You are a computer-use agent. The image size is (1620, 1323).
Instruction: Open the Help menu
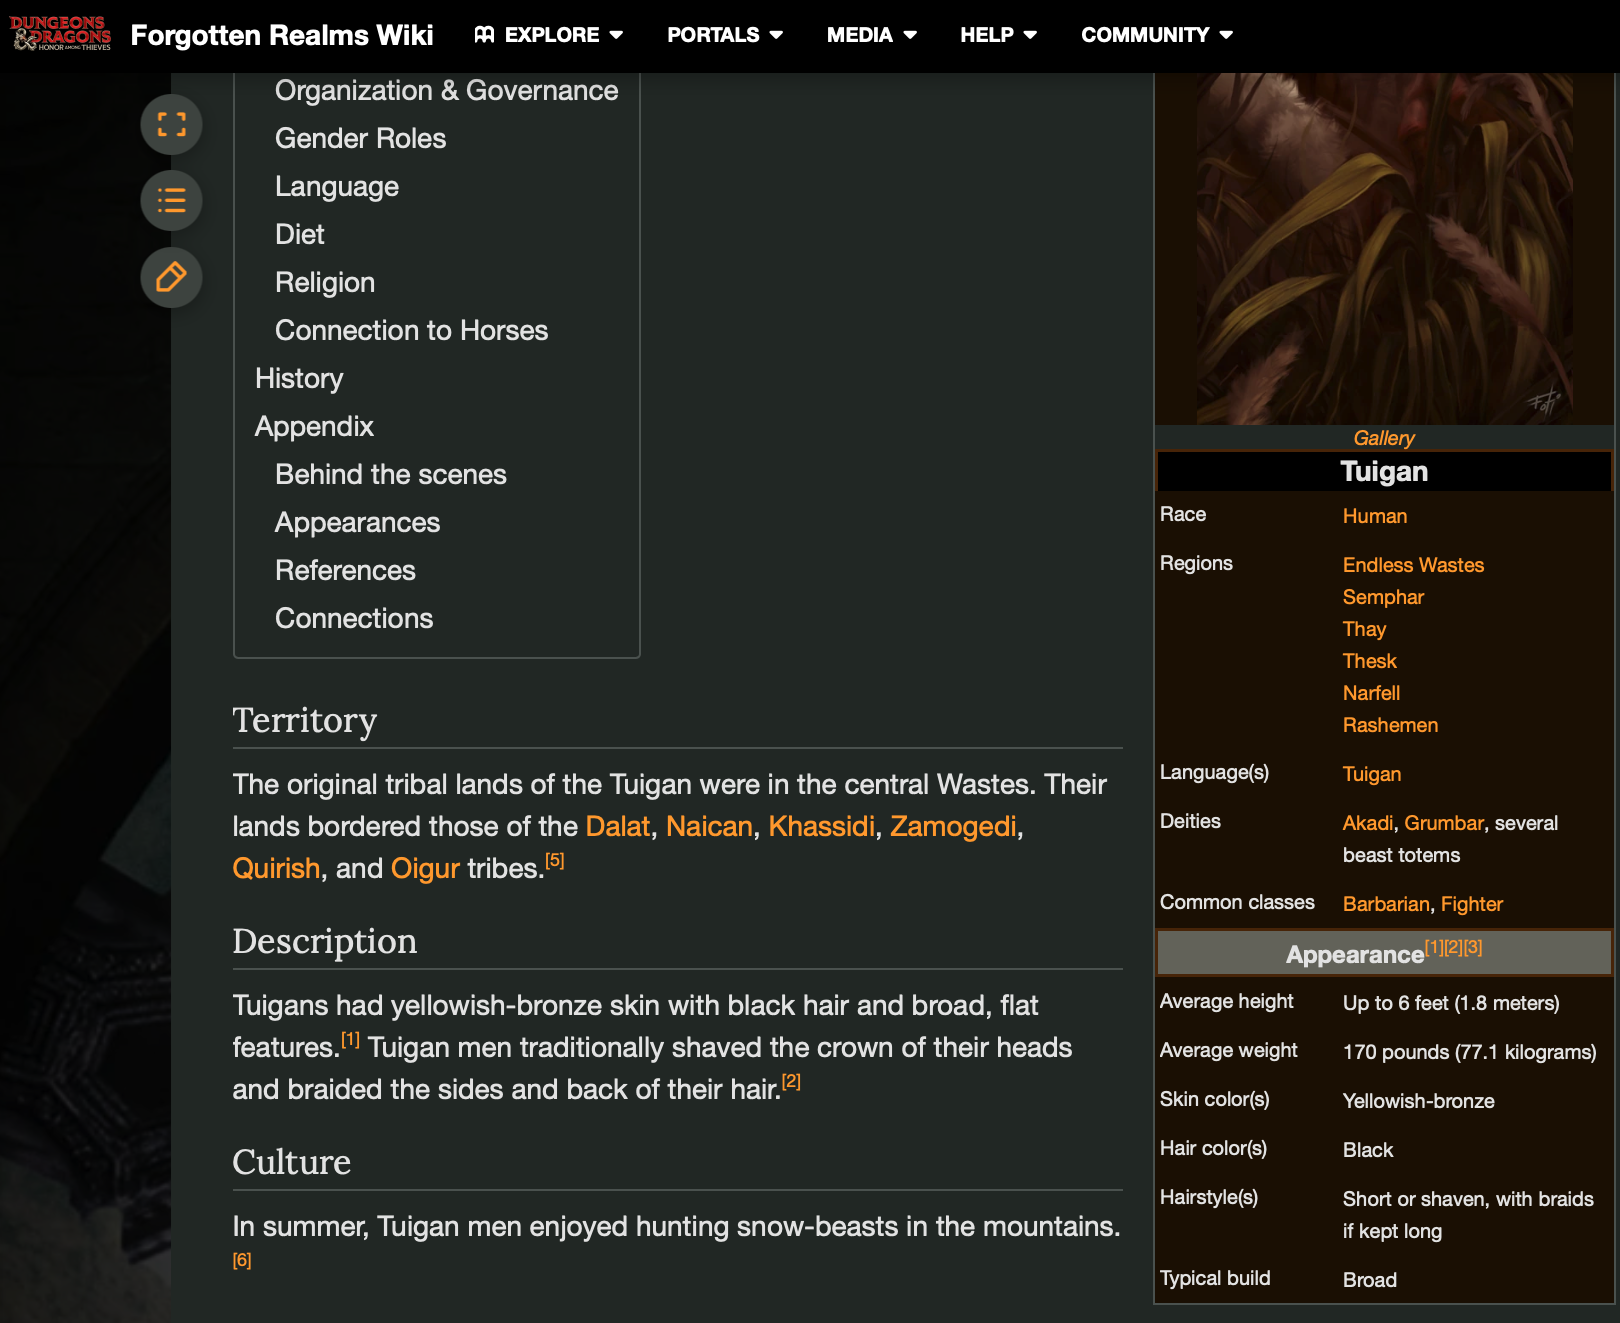tap(998, 35)
